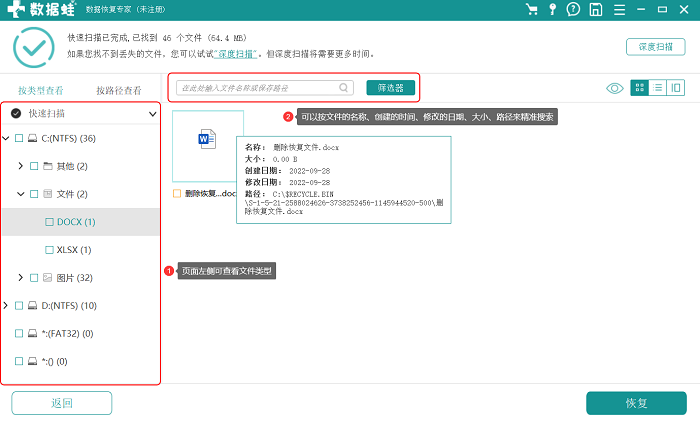The height and width of the screenshot is (427, 700).
Task: Select the XLSX (1) tree row
Action: 81,250
